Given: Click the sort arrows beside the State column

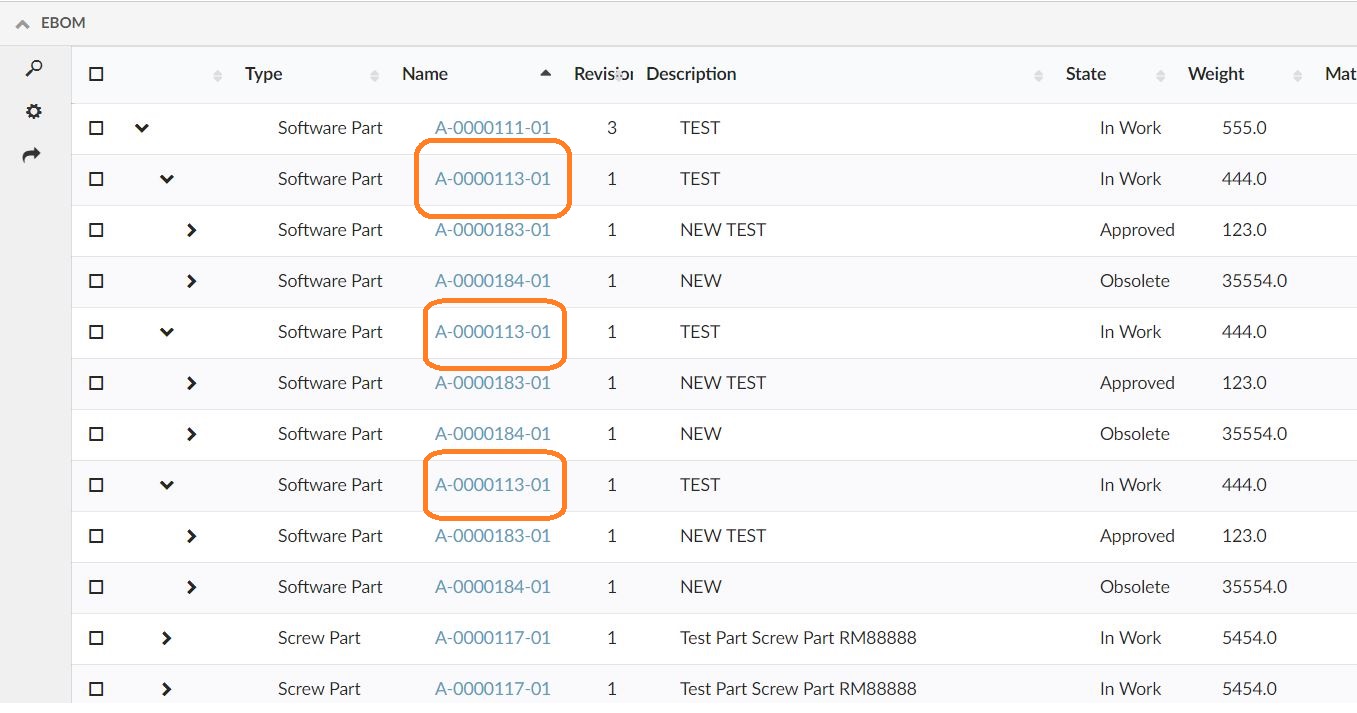Looking at the screenshot, I should [x=1161, y=75].
